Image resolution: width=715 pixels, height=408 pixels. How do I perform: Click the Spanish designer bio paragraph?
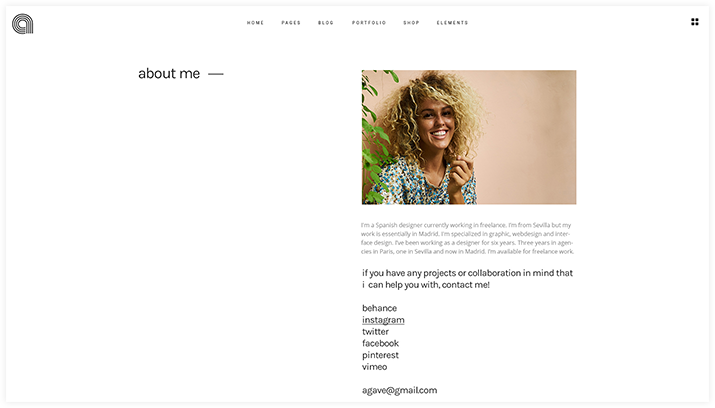click(x=467, y=238)
